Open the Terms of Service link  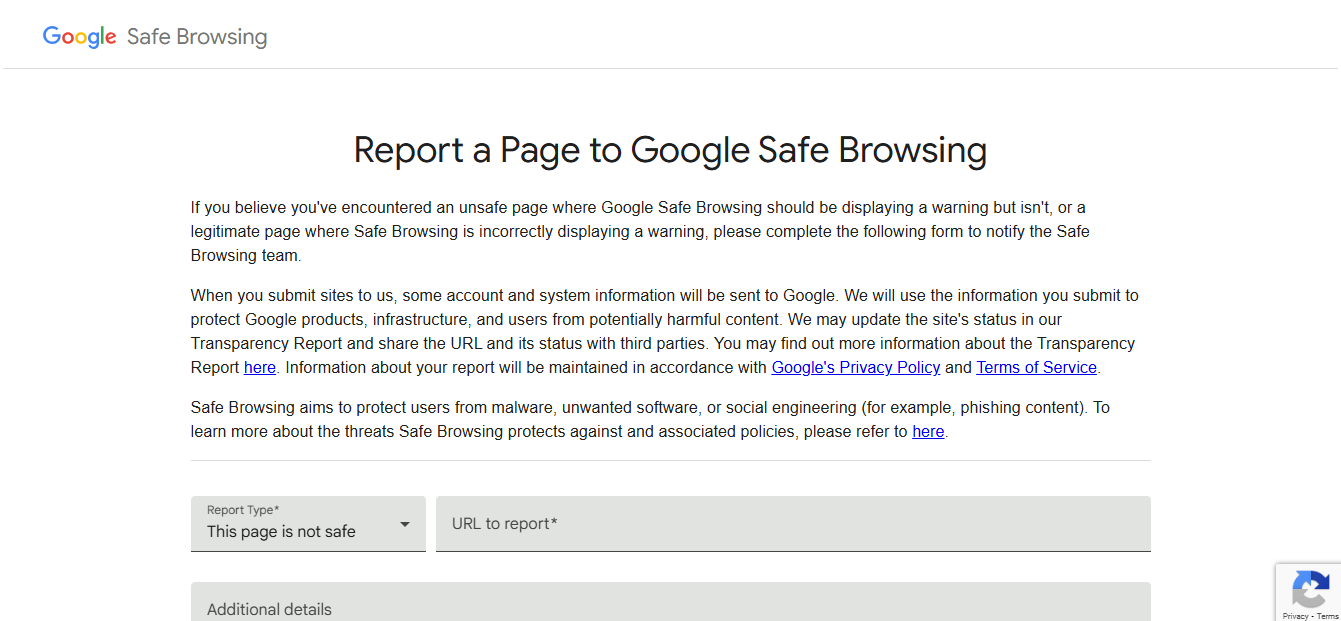click(1036, 367)
